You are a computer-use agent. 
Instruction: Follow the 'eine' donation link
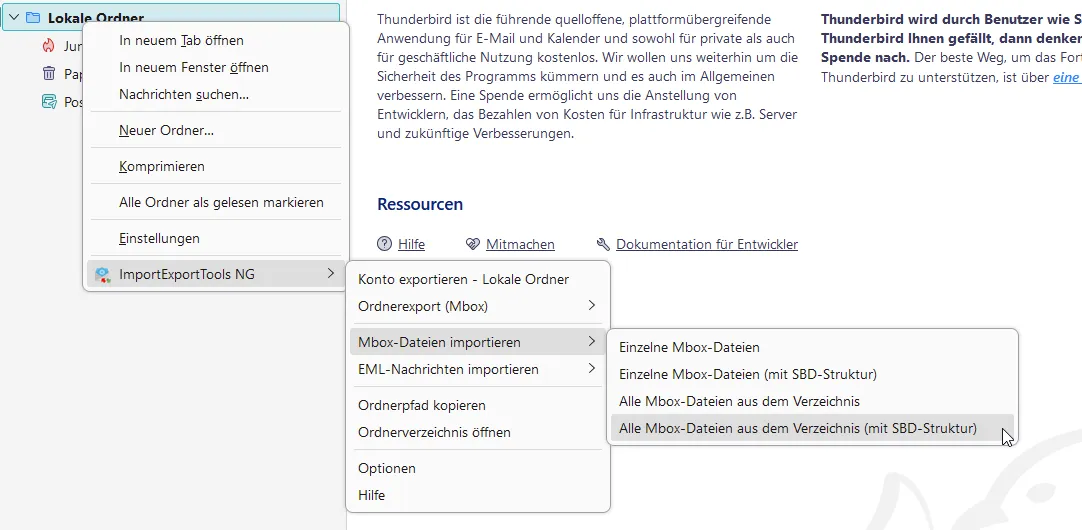pyautogui.click(x=1067, y=78)
